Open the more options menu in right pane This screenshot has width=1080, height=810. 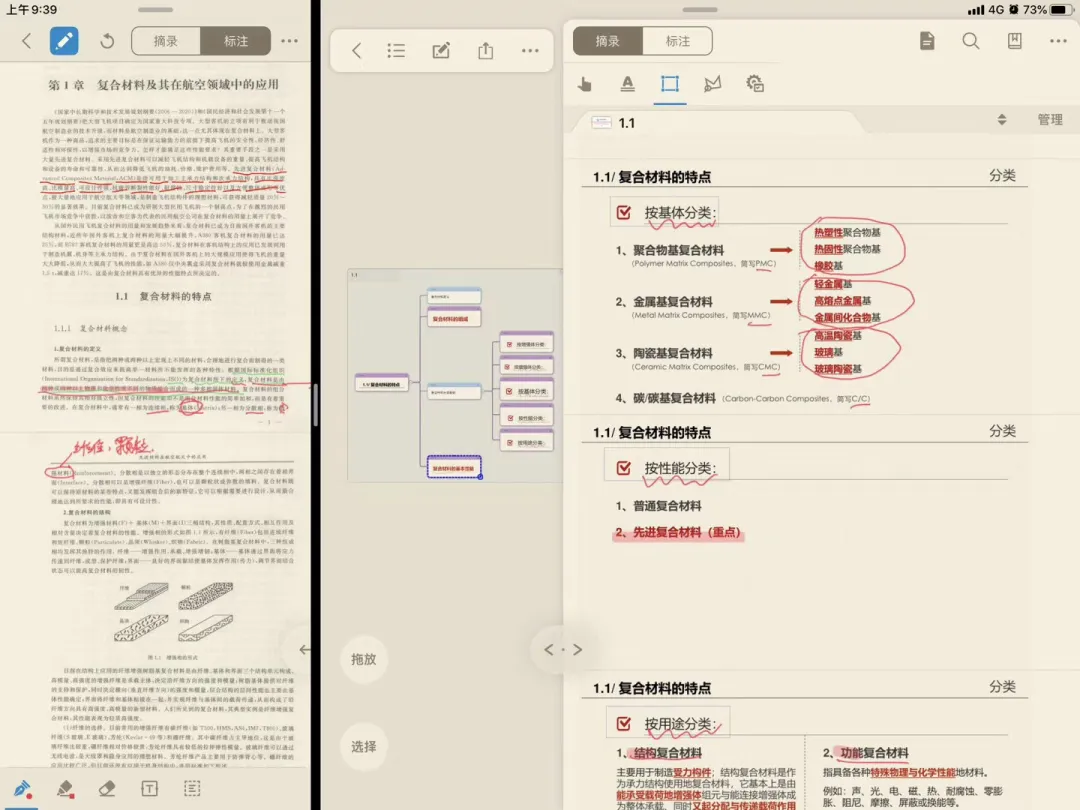point(1058,41)
